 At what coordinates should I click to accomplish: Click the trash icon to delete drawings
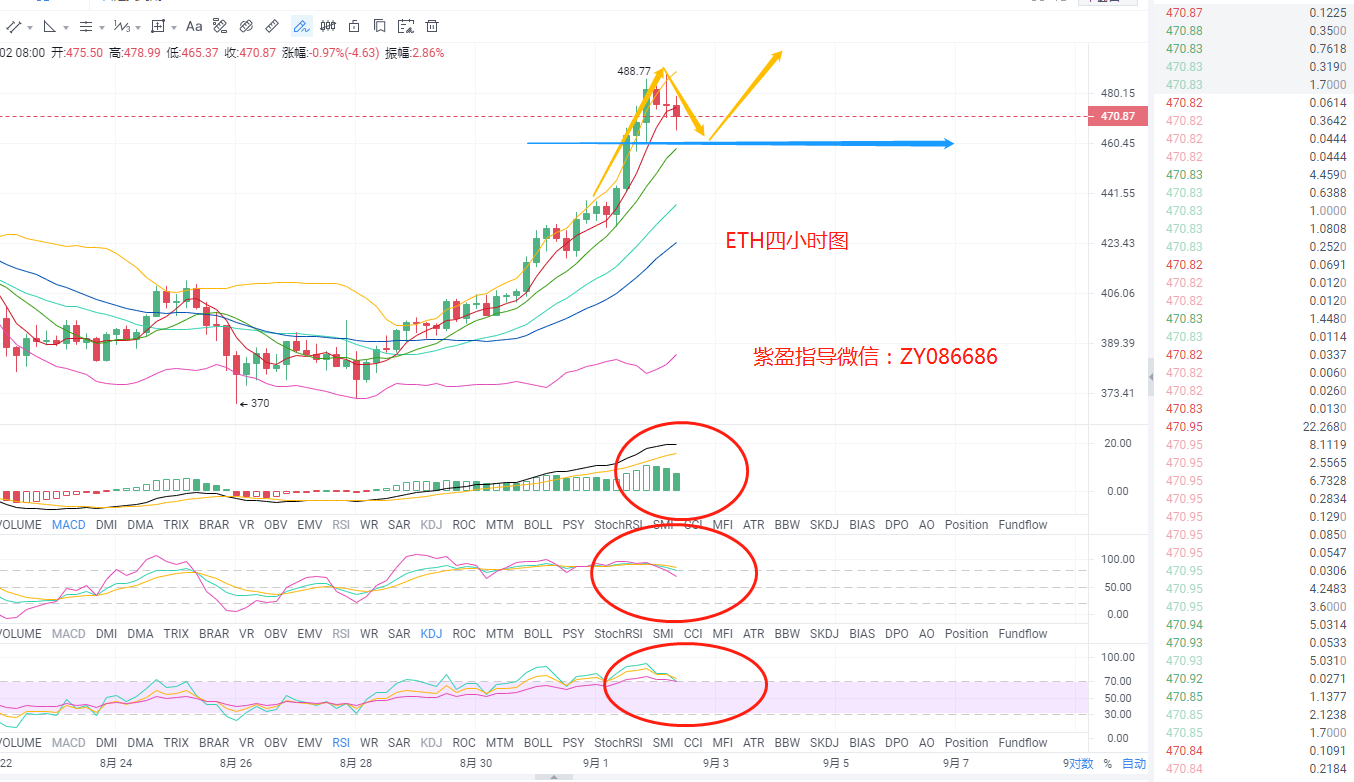[x=431, y=26]
